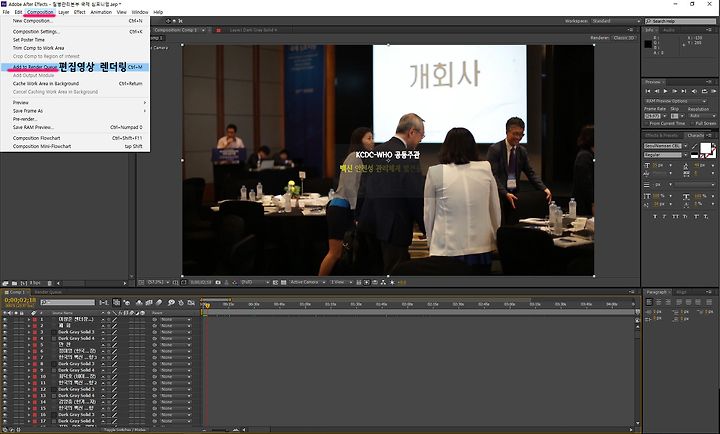720x434 pixels.
Task: Switch to the Audio panel tab
Action: tap(669, 30)
